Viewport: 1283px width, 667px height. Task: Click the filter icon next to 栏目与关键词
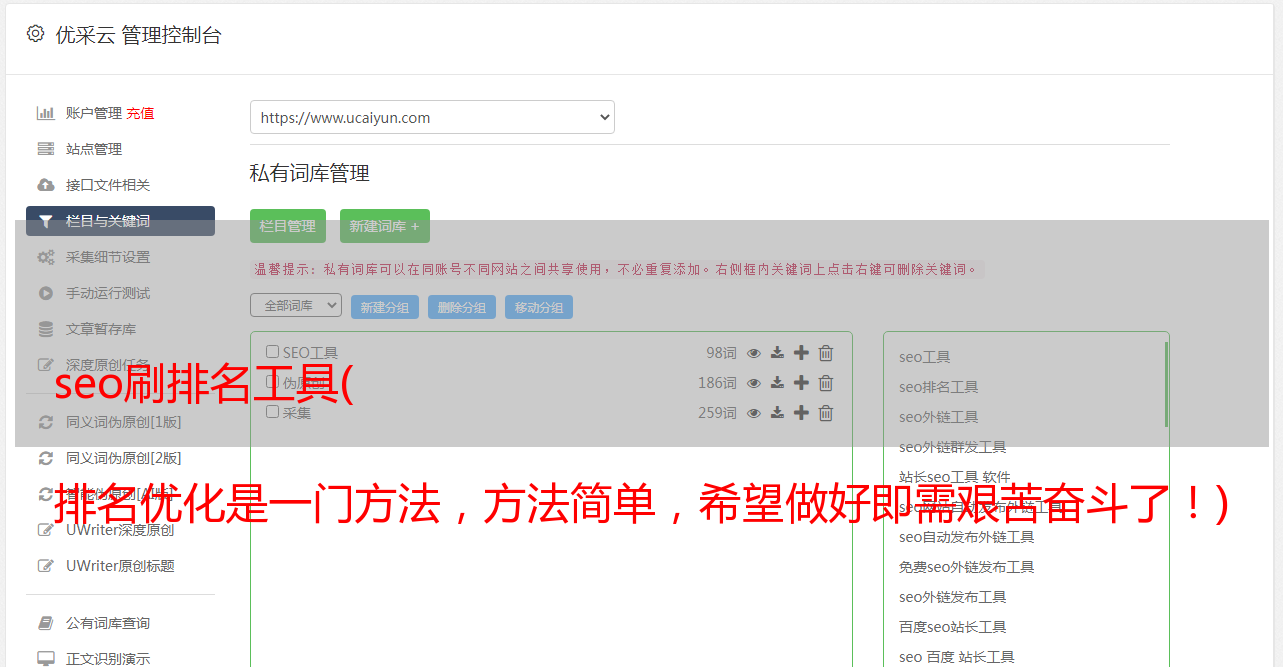click(46, 221)
